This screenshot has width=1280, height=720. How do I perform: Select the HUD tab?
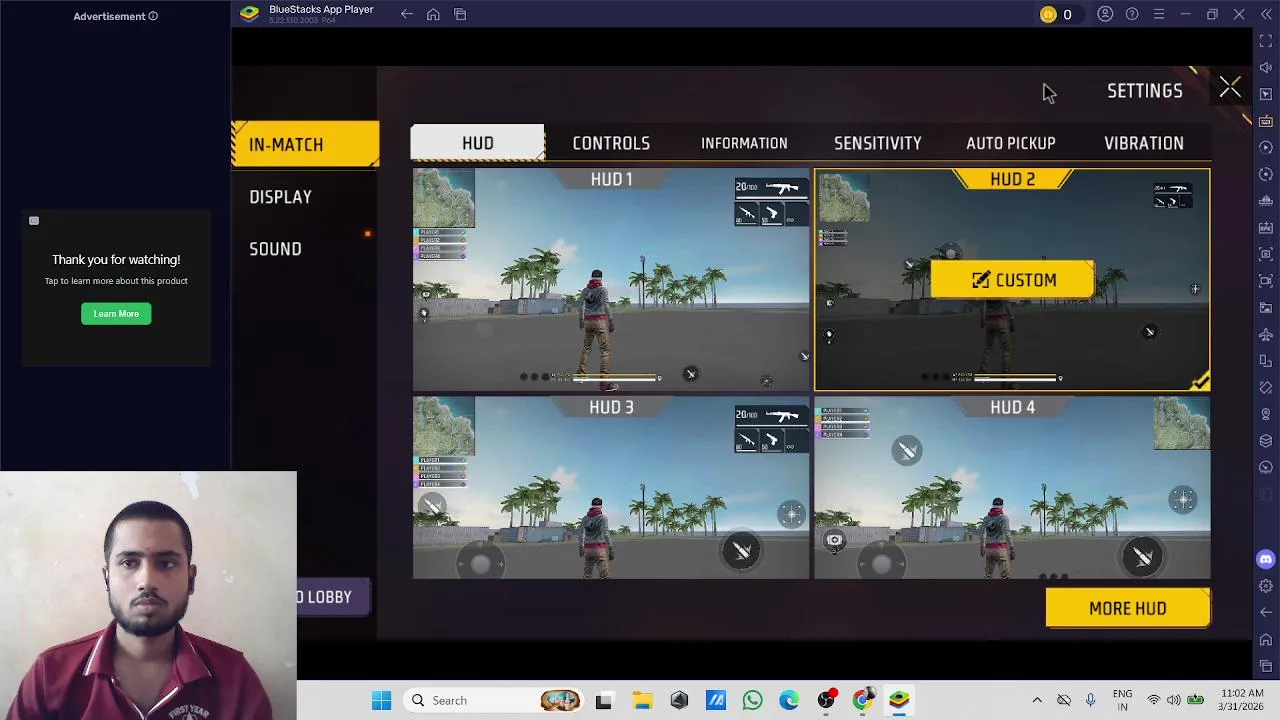coord(478,143)
